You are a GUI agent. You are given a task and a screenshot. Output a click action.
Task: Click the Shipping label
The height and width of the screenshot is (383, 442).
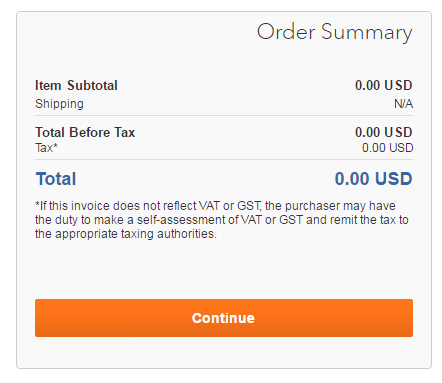[x=59, y=104]
